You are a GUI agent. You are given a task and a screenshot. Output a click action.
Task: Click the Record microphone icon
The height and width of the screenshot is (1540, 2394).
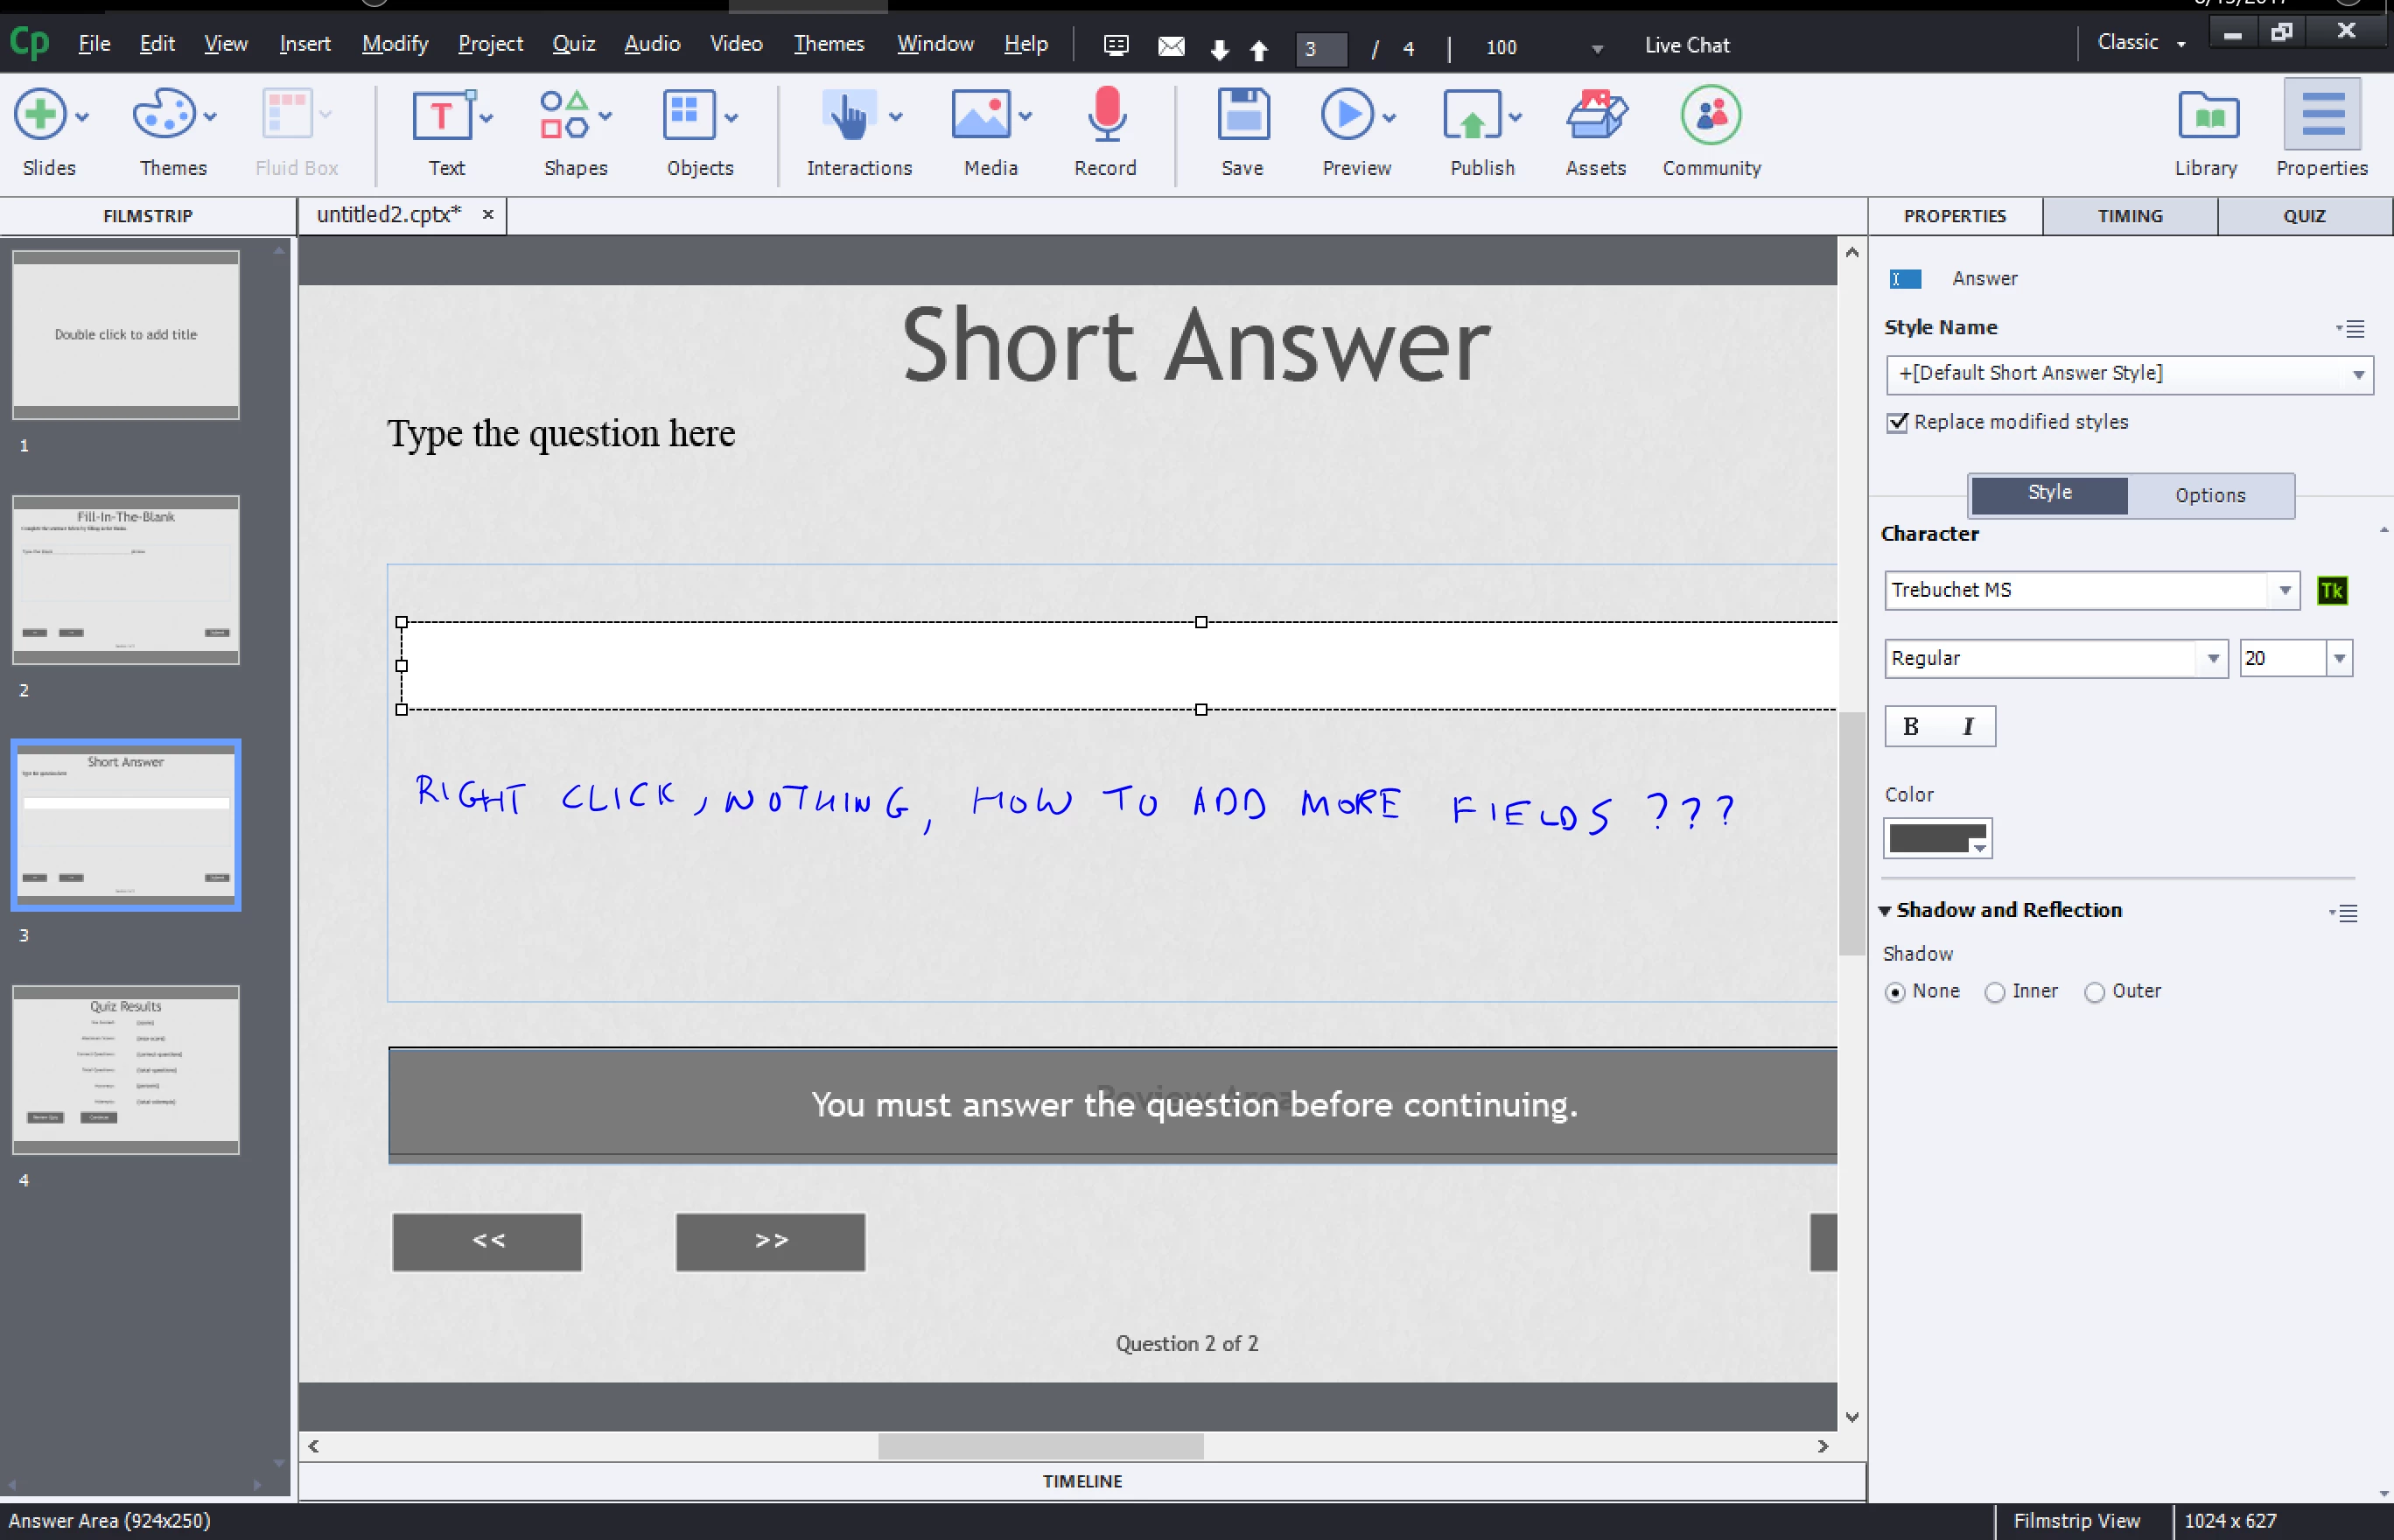pos(1105,116)
